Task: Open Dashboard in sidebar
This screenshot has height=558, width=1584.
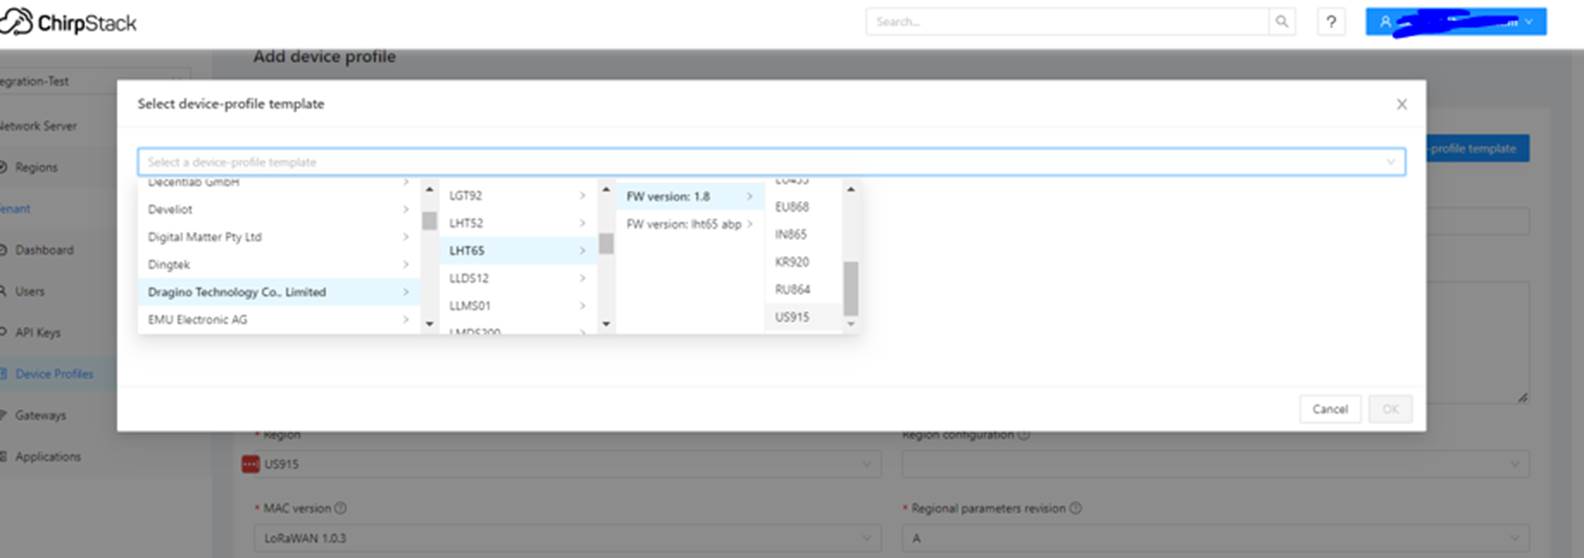Action: tap(44, 250)
